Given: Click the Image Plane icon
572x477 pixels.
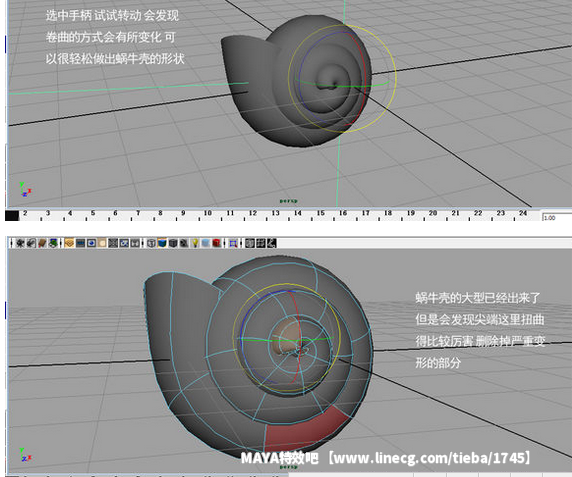Looking at the screenshot, I should coord(53,243).
